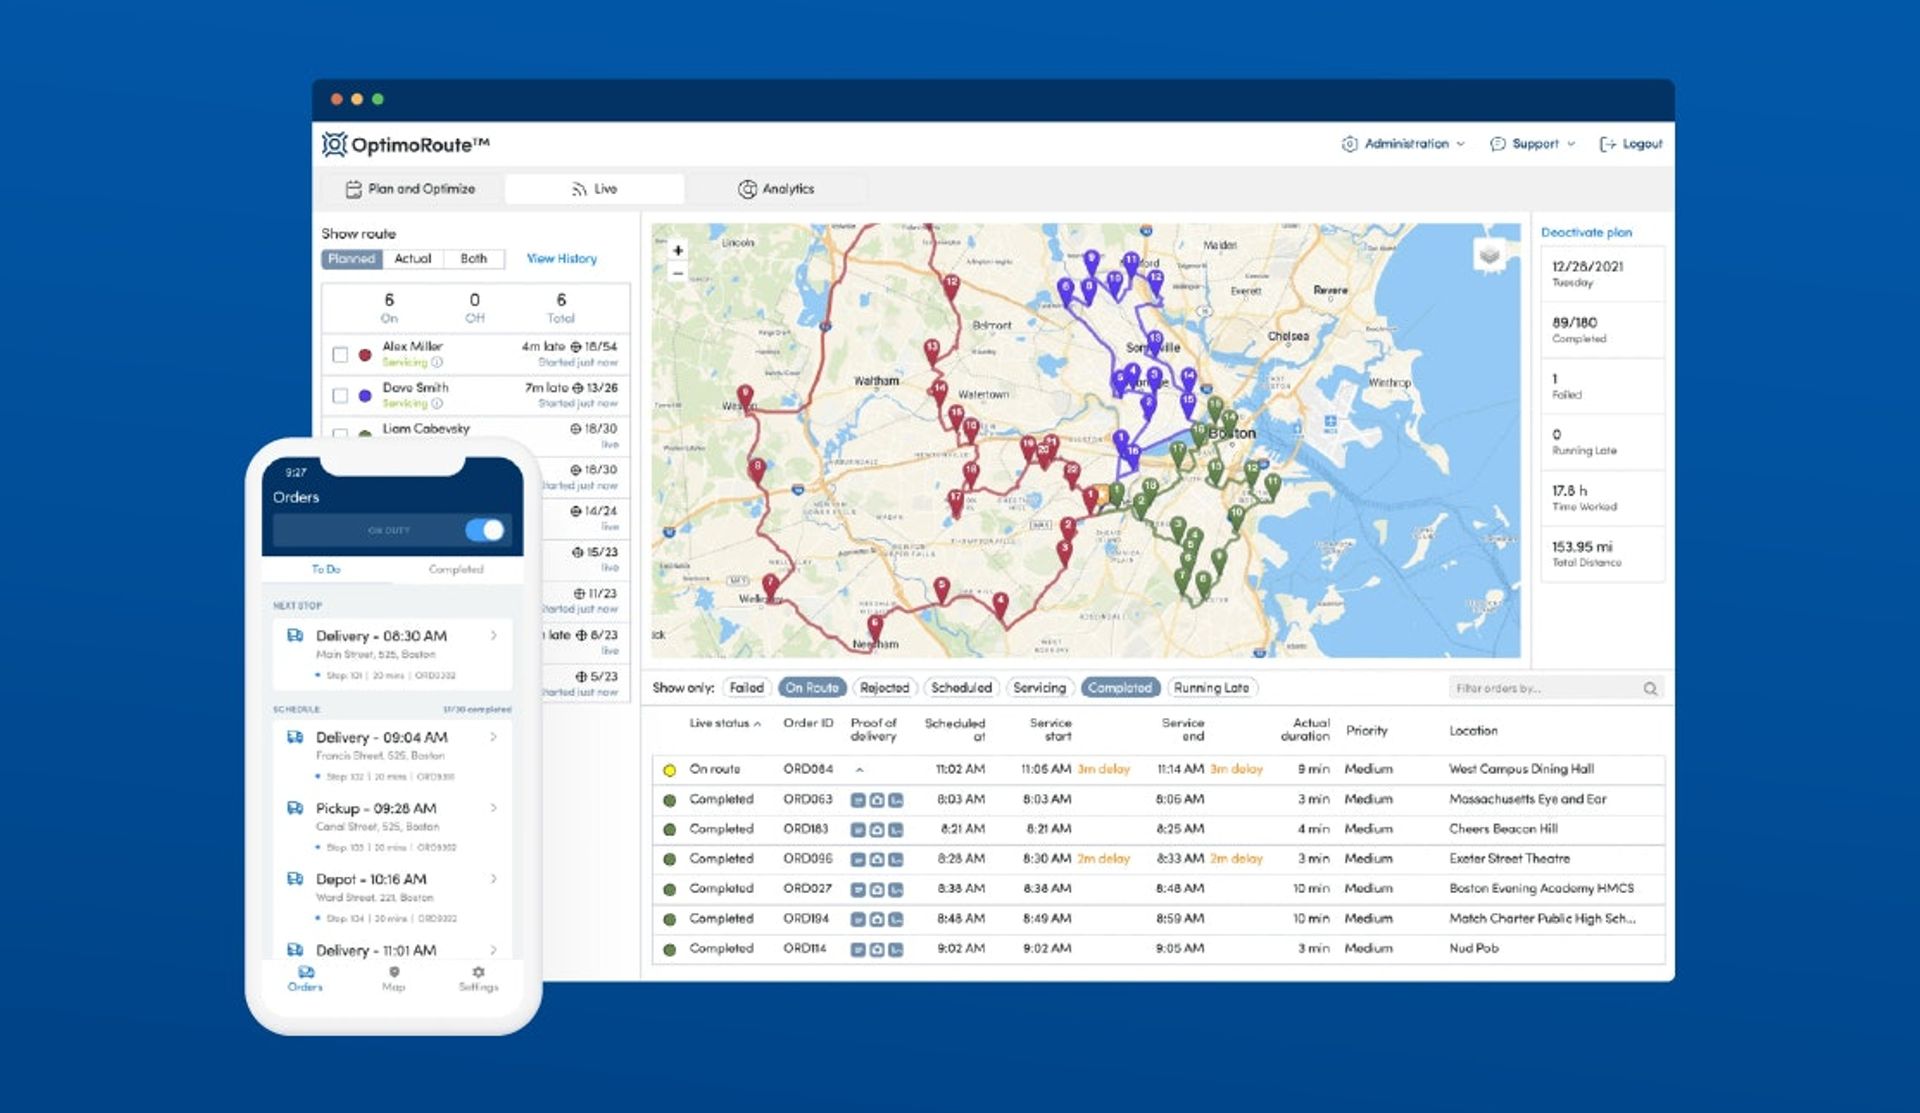Toggle the Scheduled filter chip
This screenshot has height=1113, width=1920.
click(x=961, y=688)
